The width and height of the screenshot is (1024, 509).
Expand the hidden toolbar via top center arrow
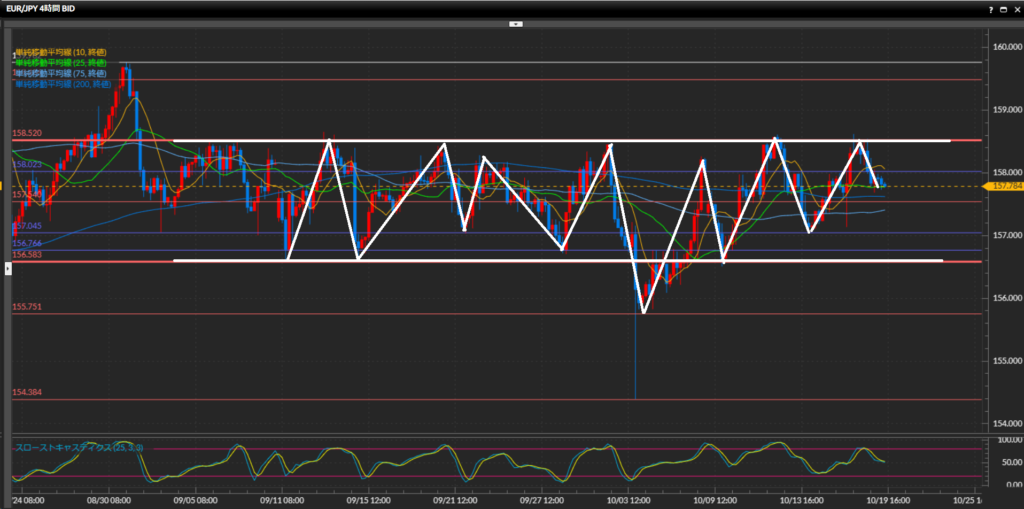(515, 22)
